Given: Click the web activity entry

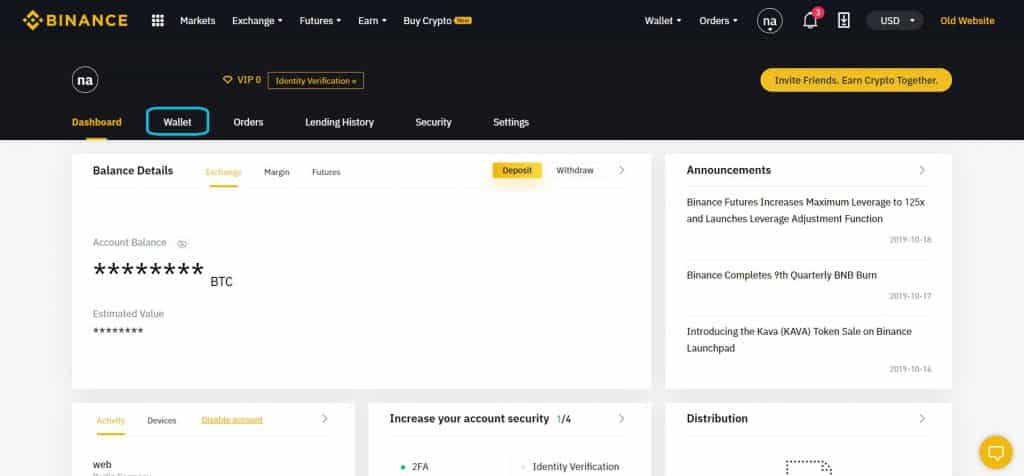Looking at the screenshot, I should click(x=102, y=465).
